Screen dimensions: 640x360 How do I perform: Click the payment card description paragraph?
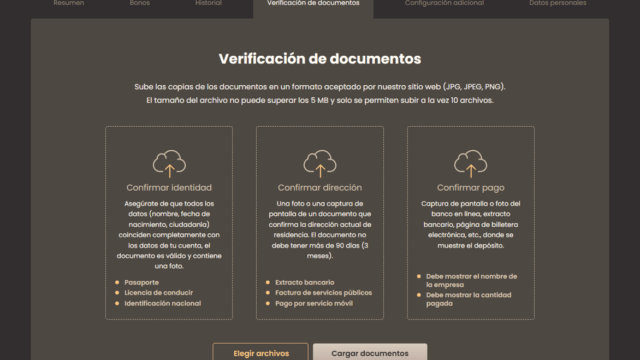(471, 224)
